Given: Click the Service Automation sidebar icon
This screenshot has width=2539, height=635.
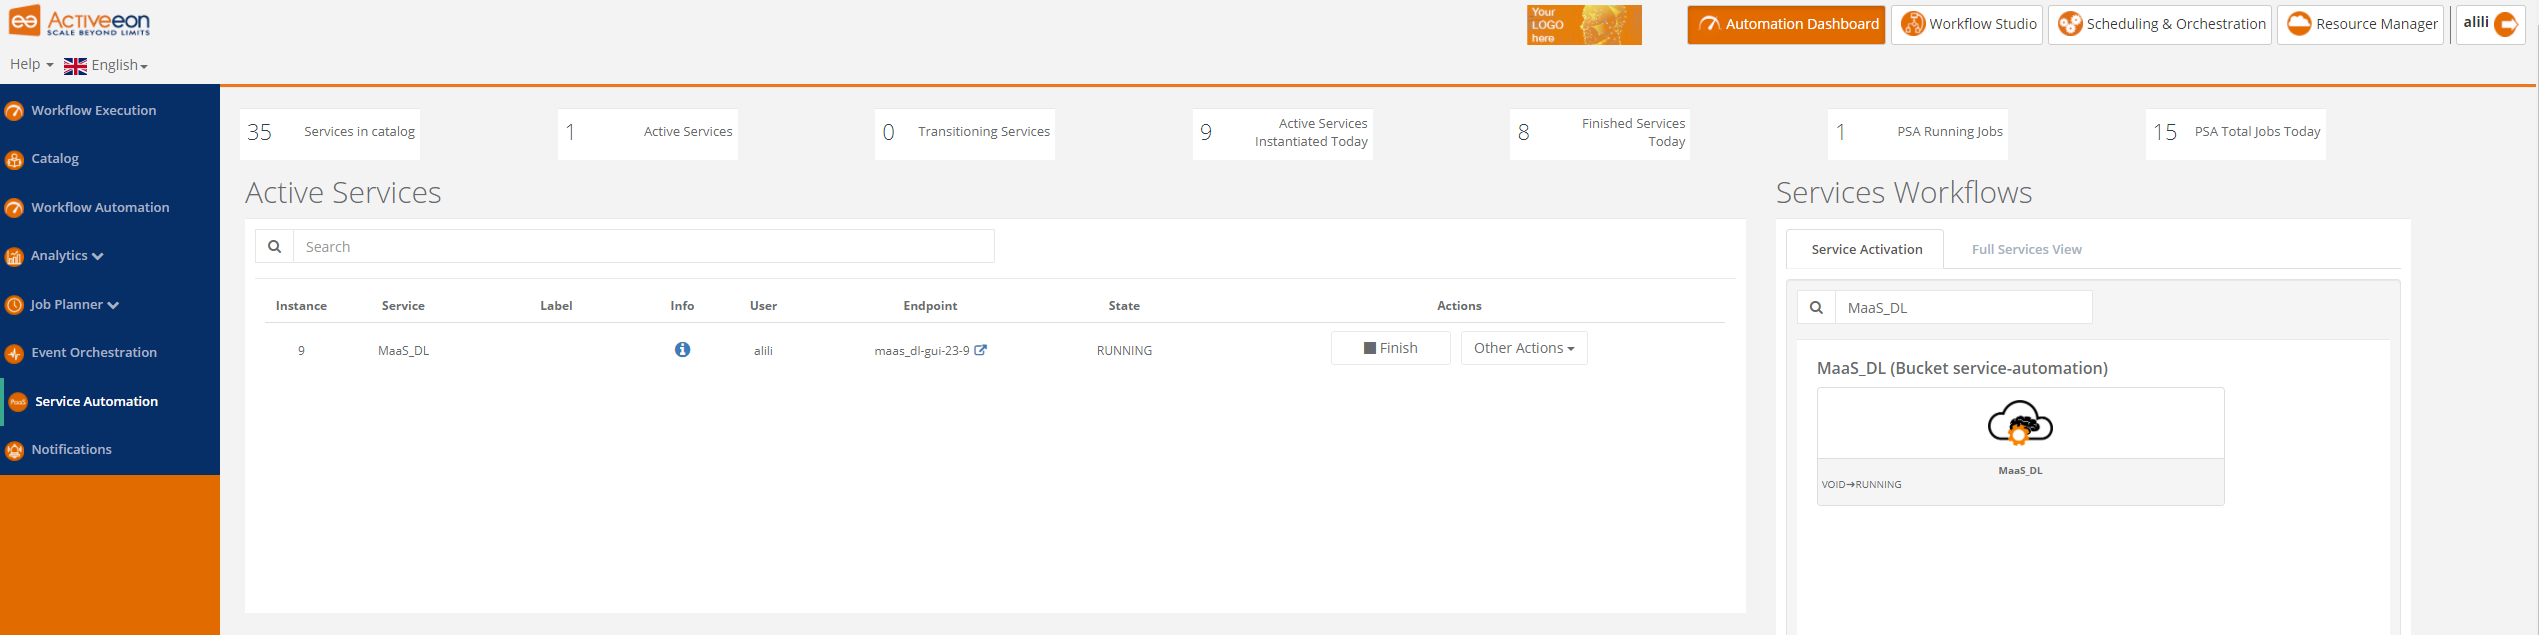Looking at the screenshot, I should [18, 402].
